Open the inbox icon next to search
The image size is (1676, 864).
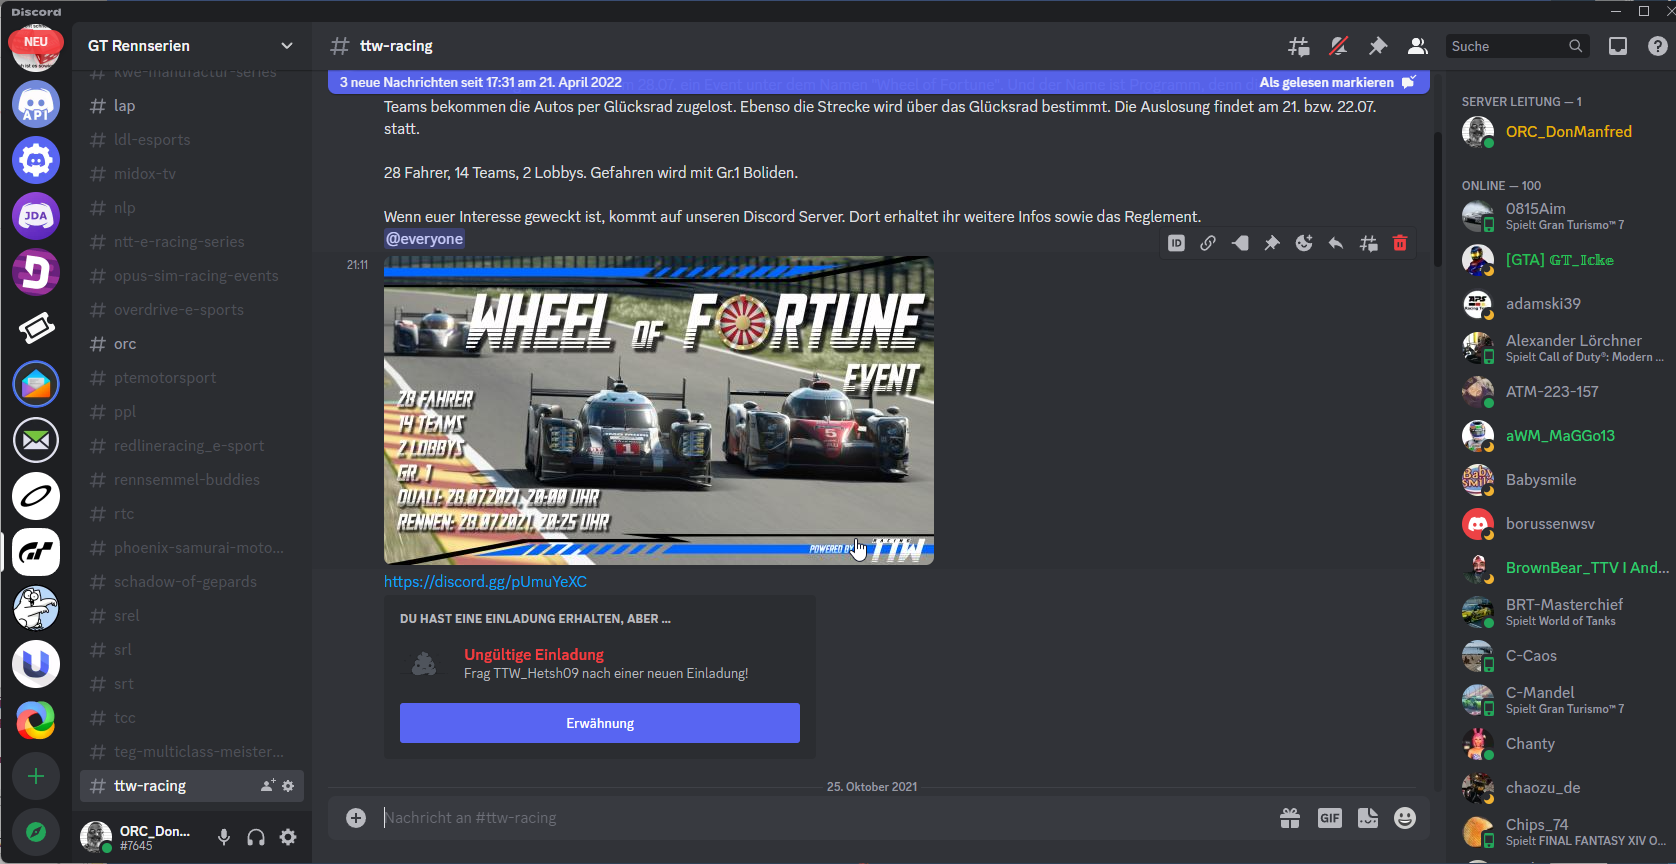(x=1617, y=46)
